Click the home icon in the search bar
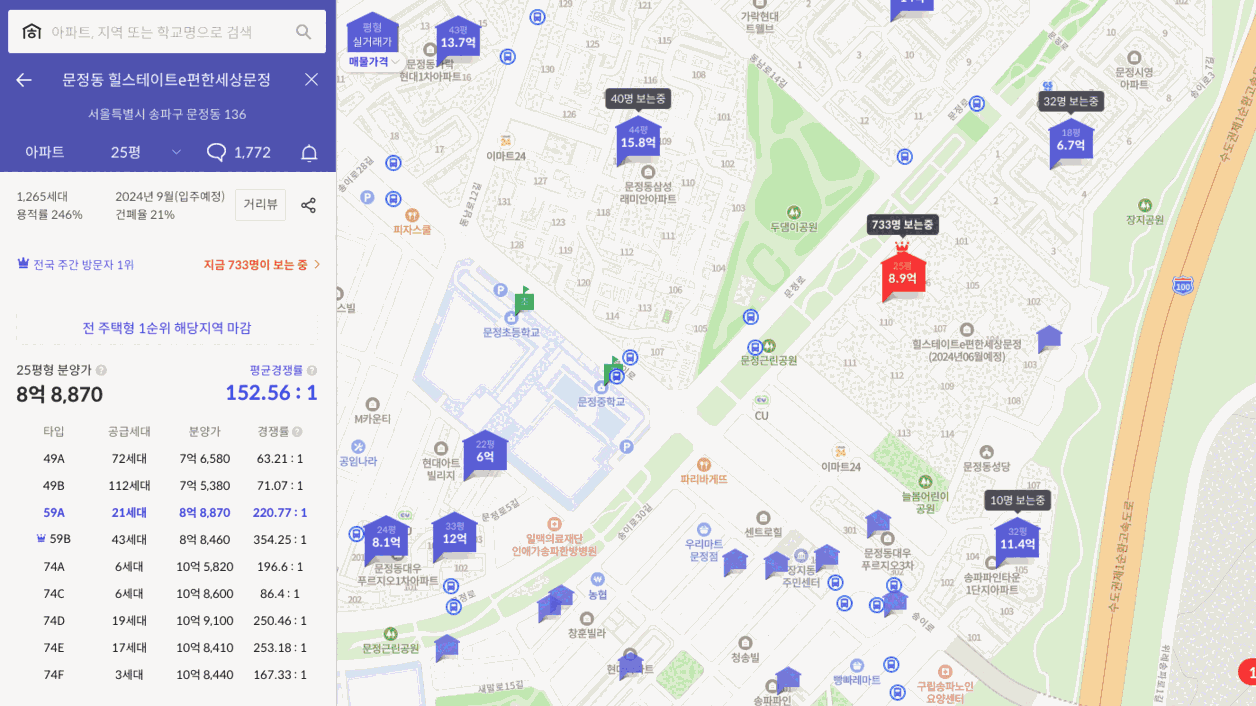This screenshot has height=706, width=1256. [x=30, y=31]
